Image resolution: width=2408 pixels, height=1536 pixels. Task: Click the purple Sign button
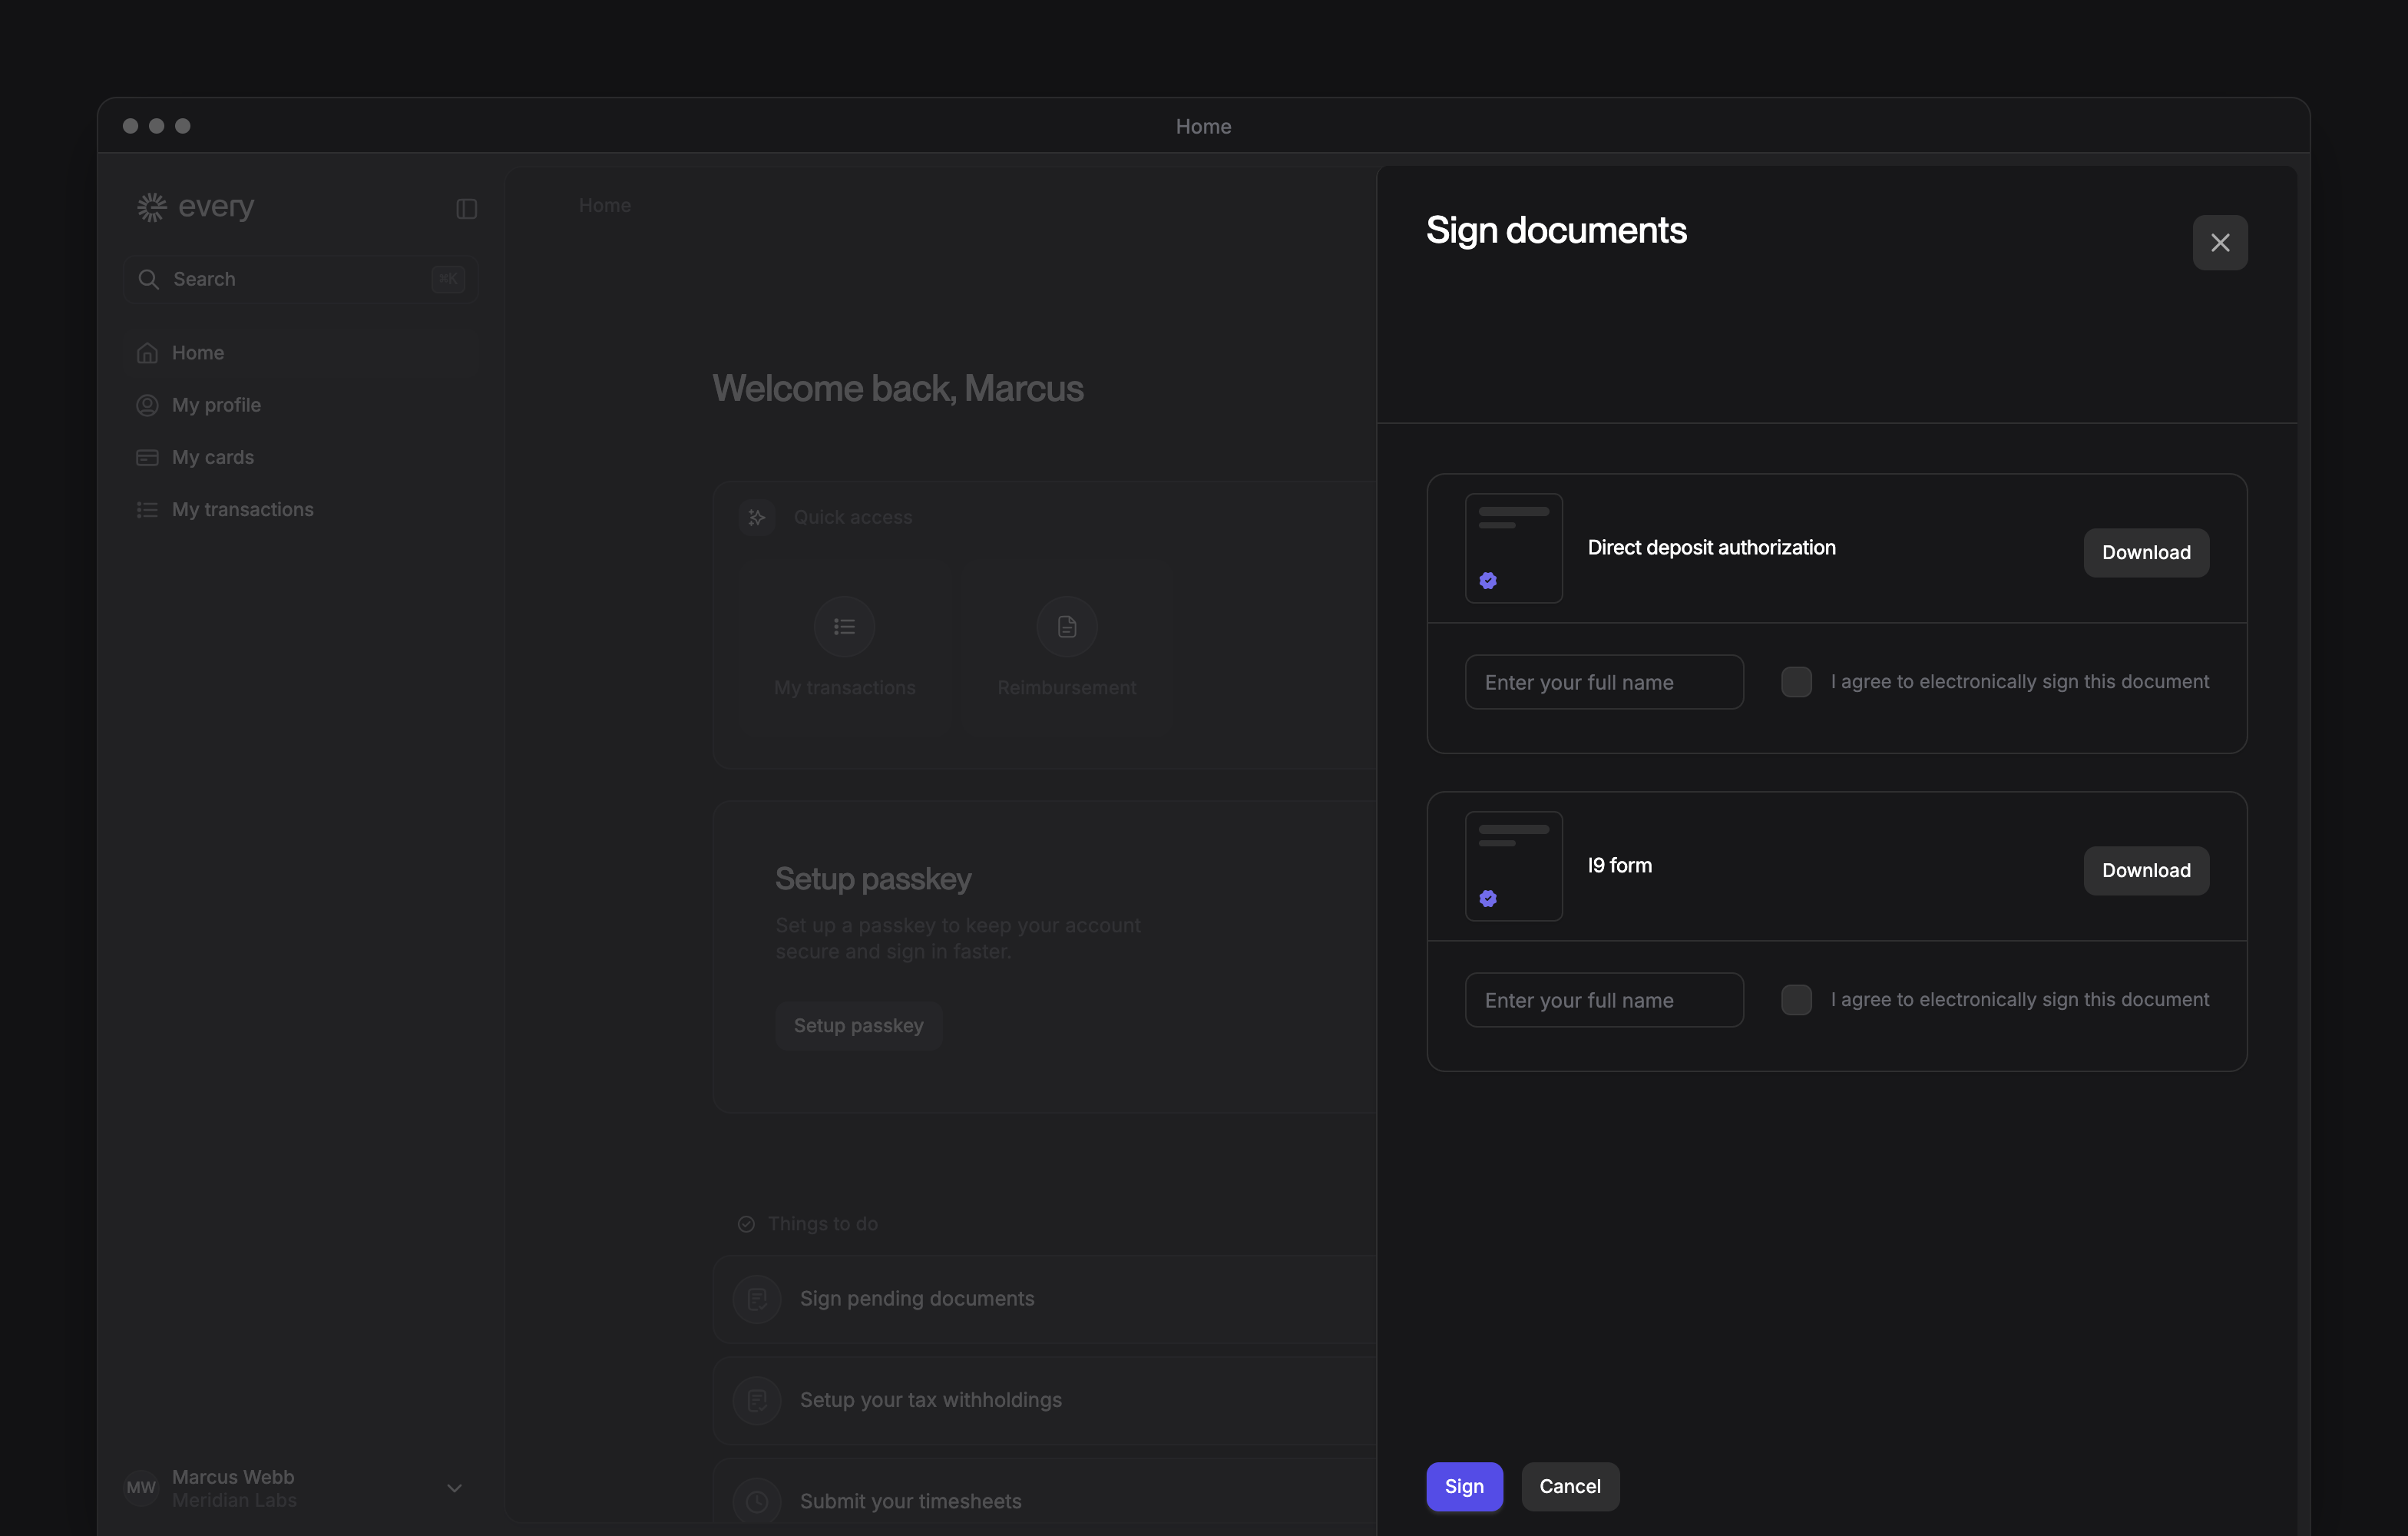click(x=1464, y=1486)
